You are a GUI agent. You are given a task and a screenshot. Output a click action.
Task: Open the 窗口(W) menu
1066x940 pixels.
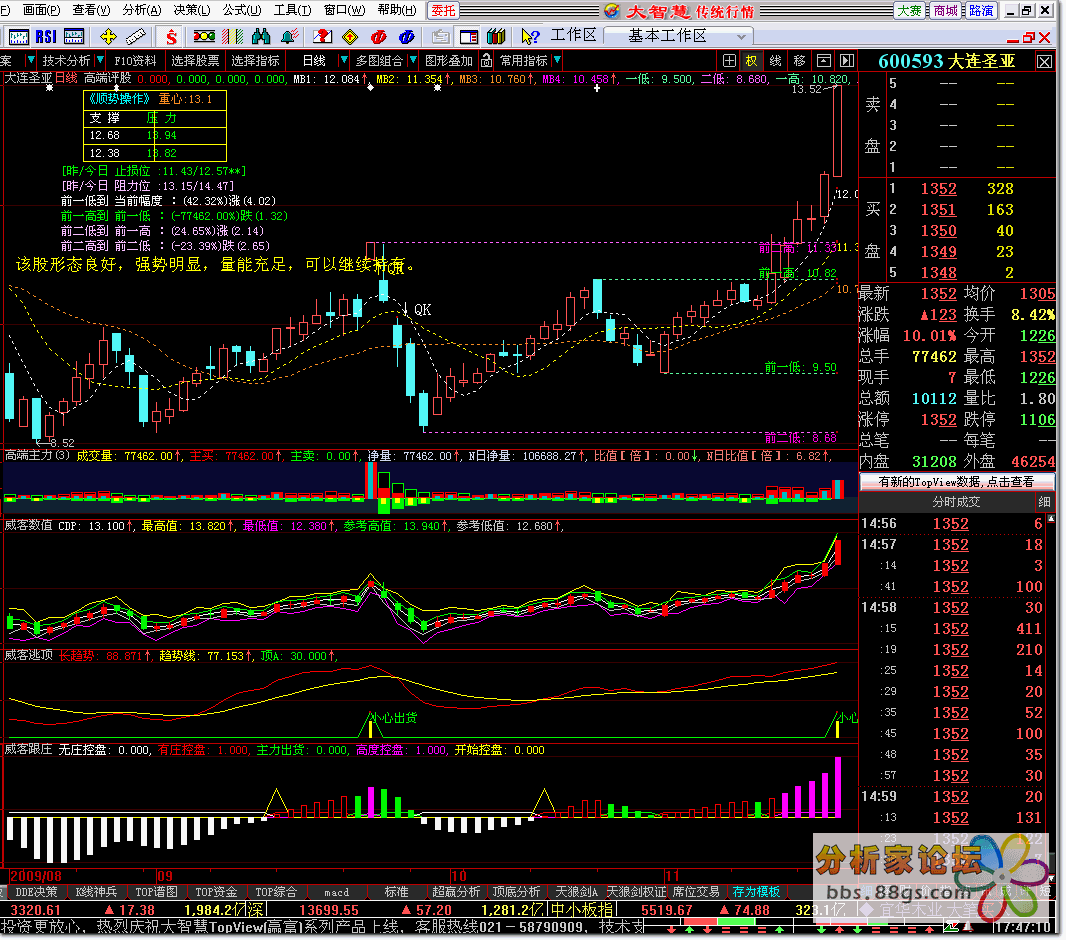tap(344, 11)
